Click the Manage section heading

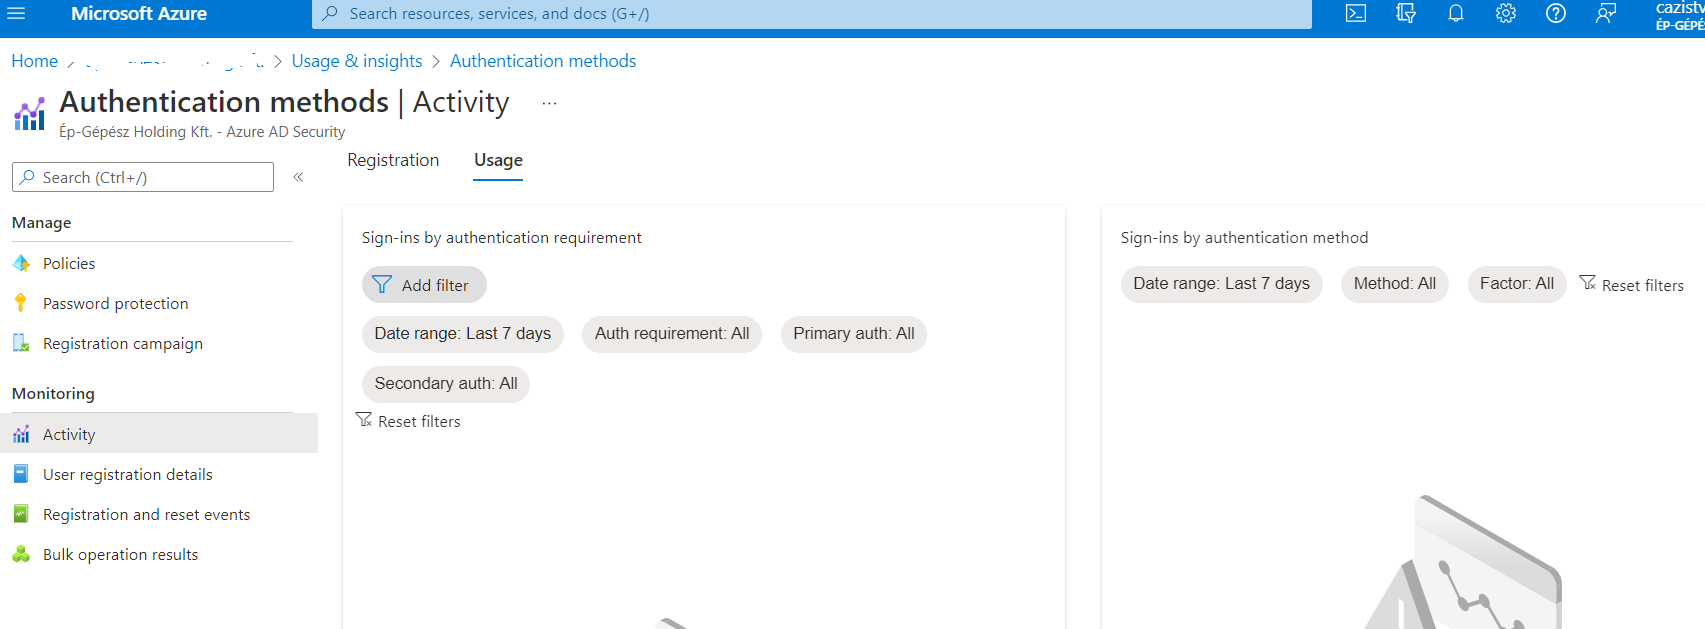[x=42, y=223]
